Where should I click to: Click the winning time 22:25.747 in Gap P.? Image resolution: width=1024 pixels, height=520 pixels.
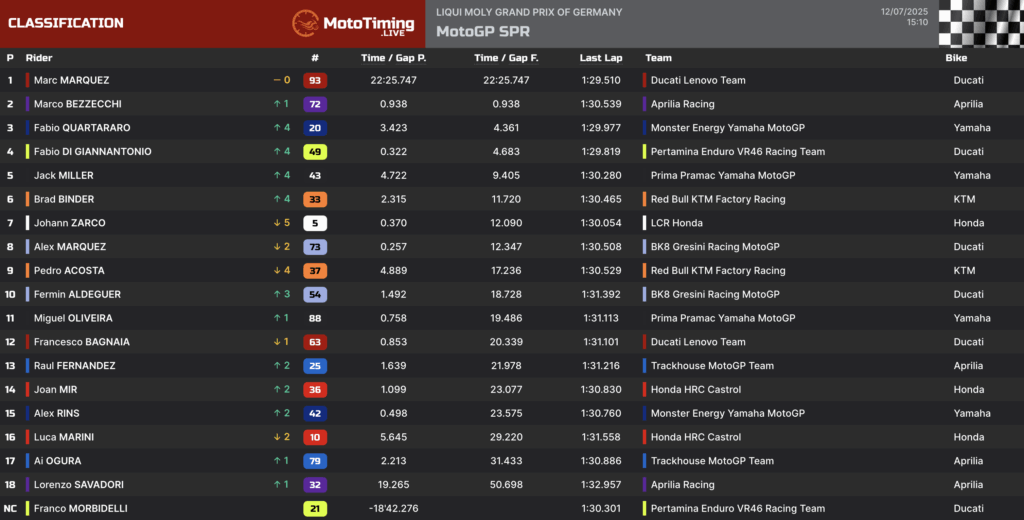(393, 80)
